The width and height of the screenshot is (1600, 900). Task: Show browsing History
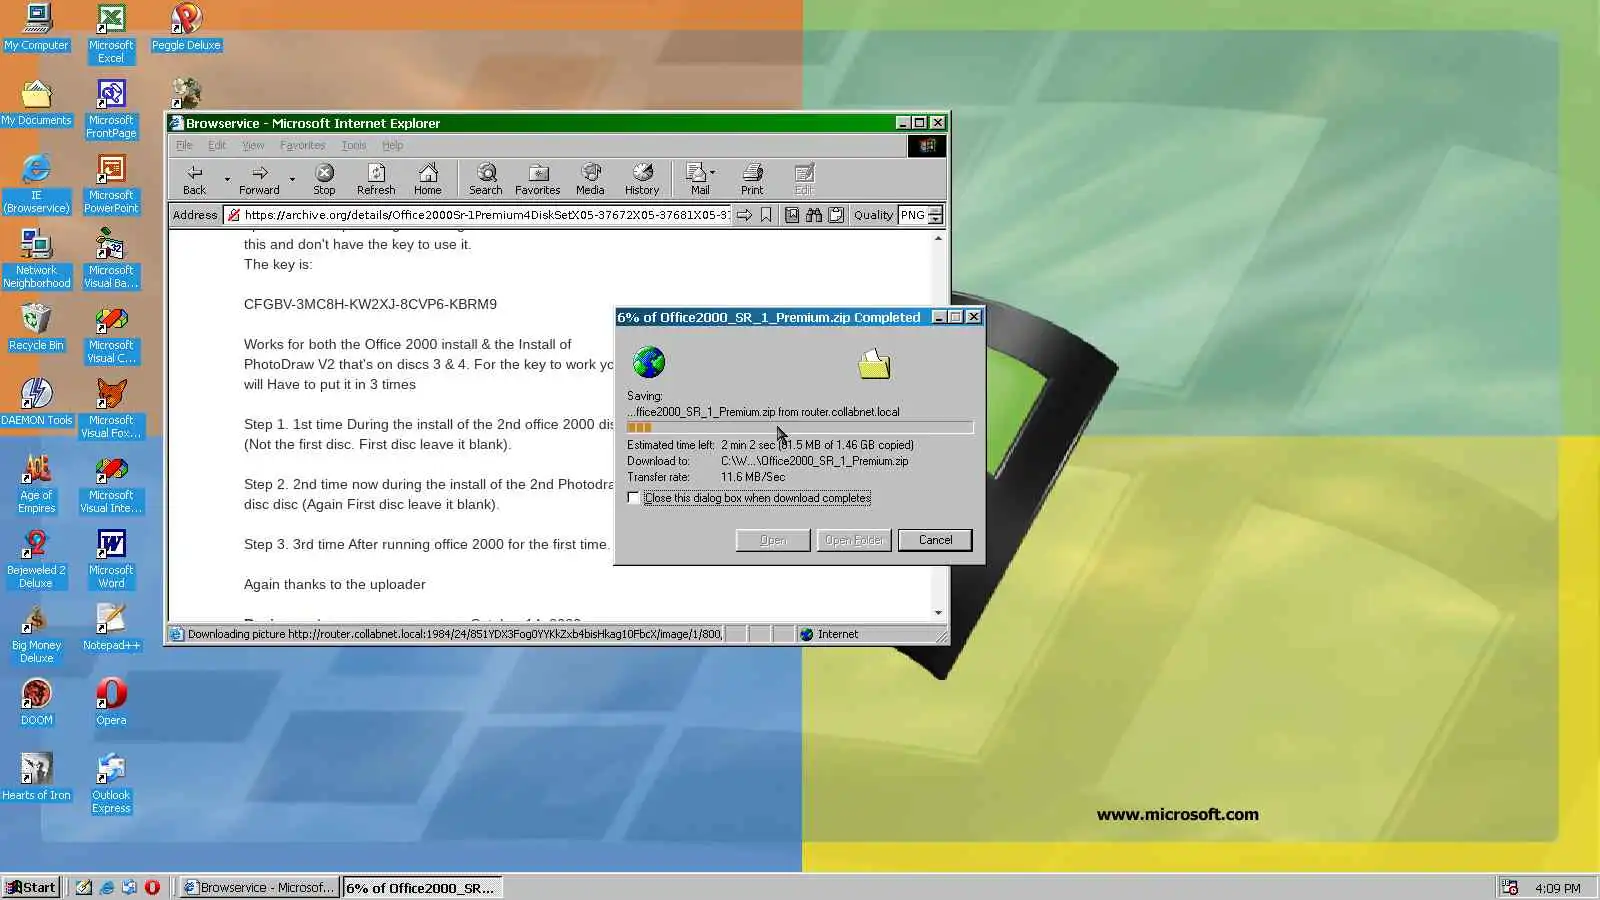tap(642, 179)
